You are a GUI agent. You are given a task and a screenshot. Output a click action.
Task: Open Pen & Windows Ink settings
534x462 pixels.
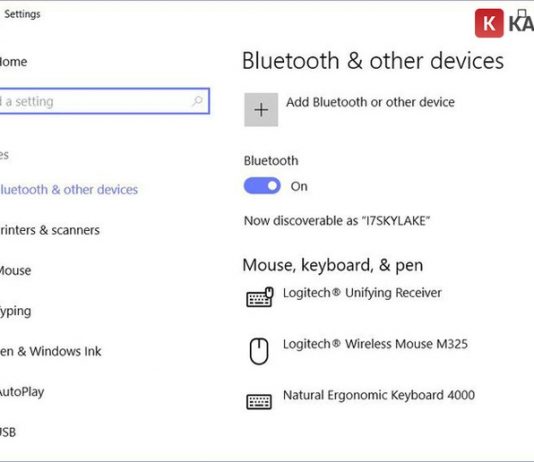(x=50, y=351)
